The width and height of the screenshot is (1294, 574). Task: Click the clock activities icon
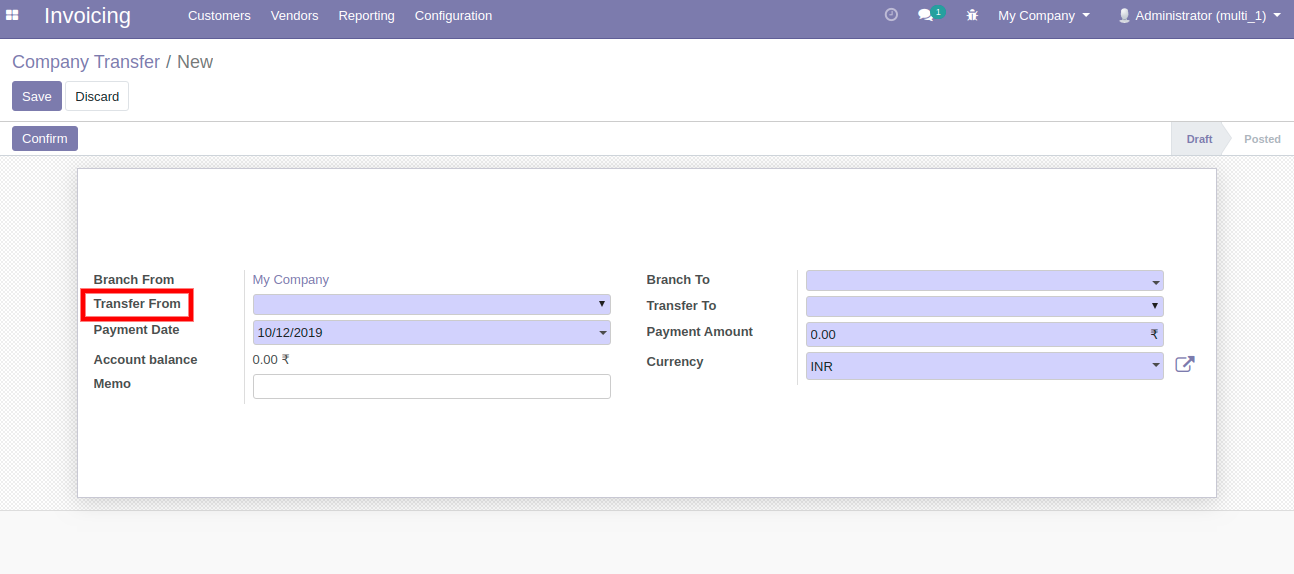[x=891, y=15]
